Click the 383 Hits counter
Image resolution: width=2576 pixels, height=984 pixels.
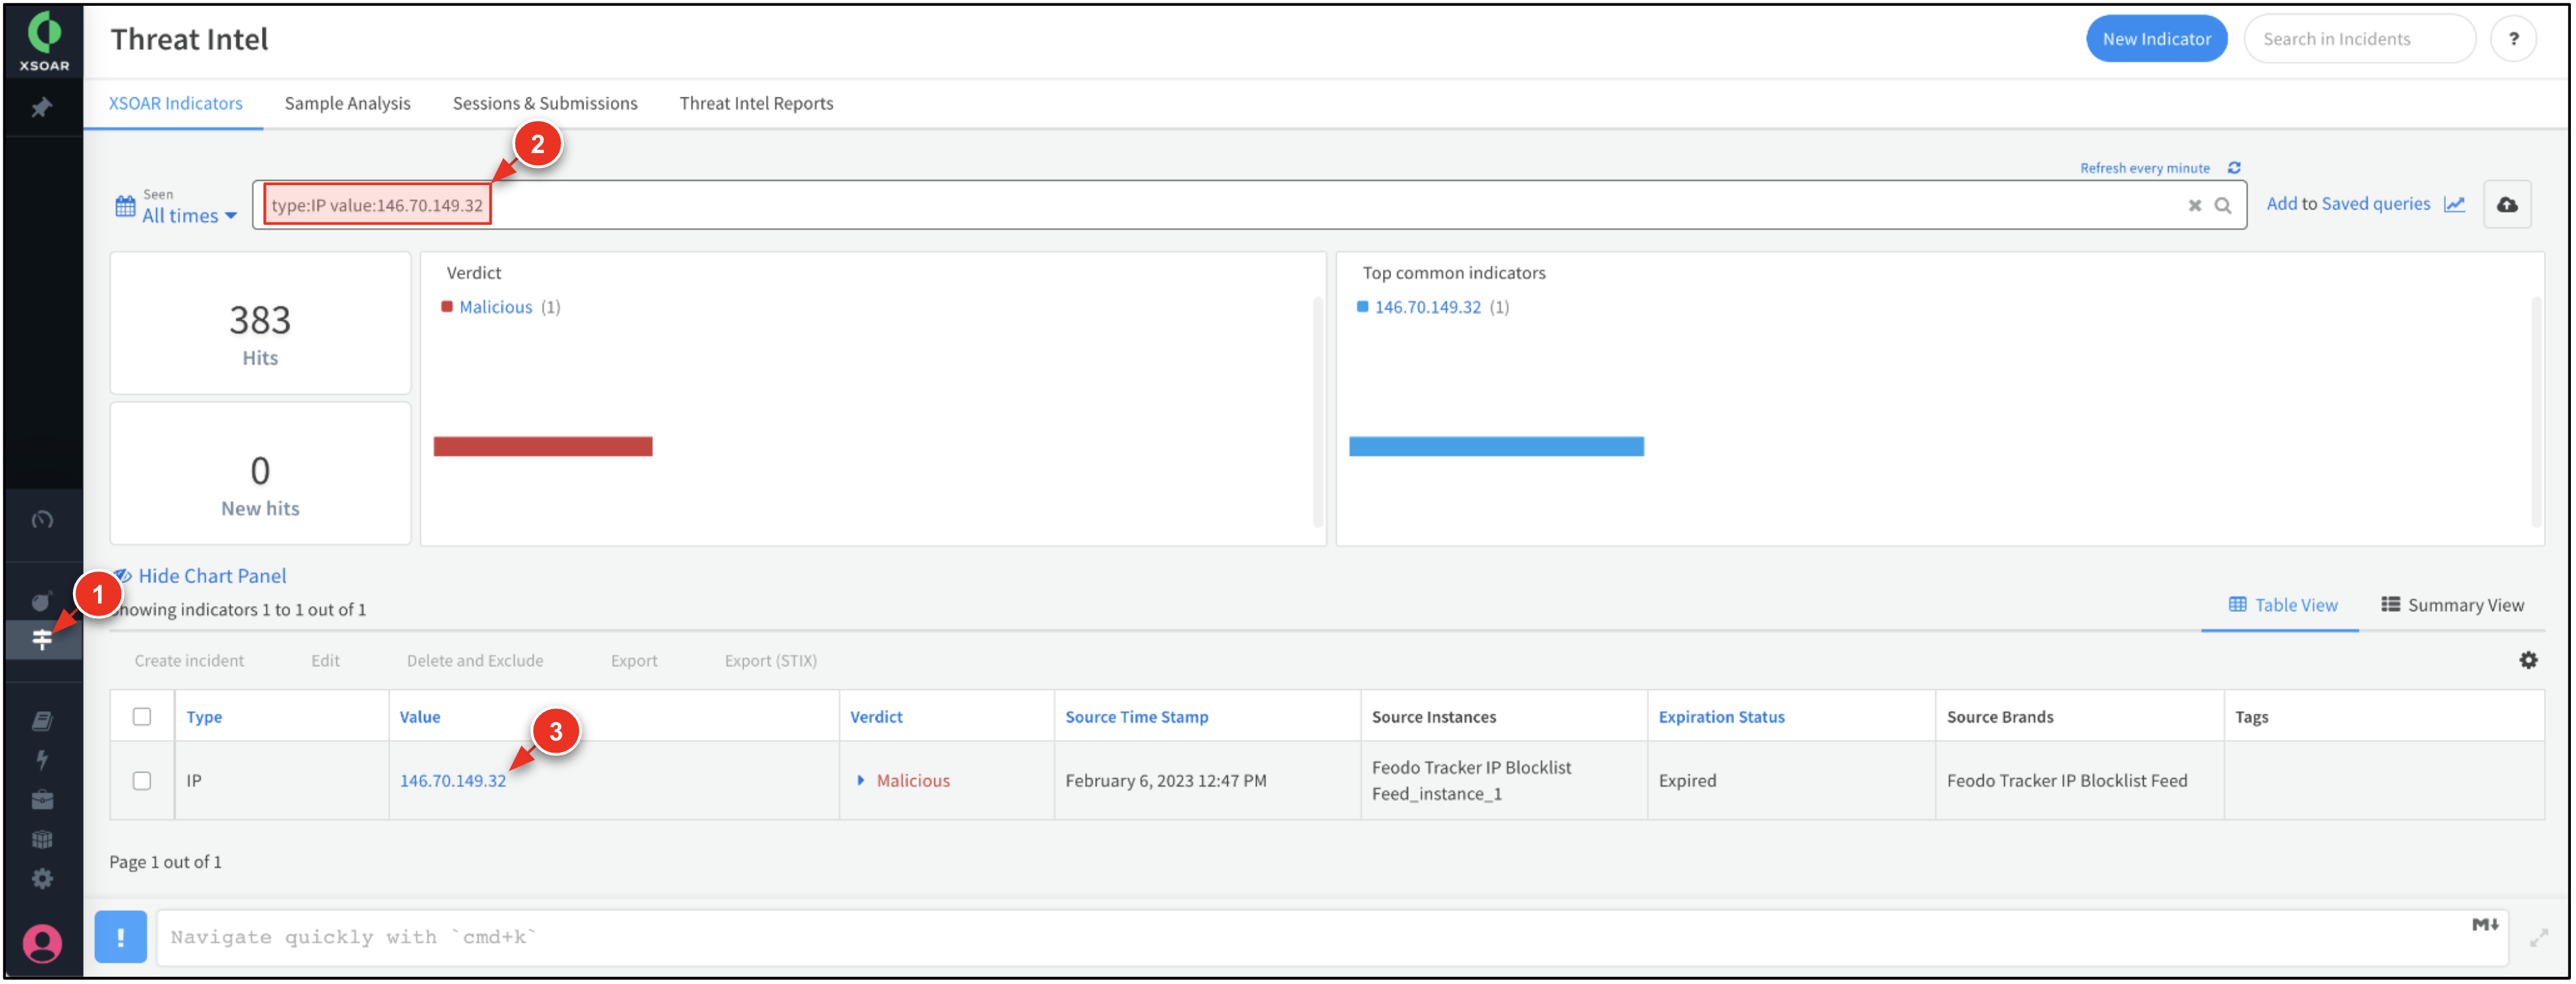click(260, 324)
